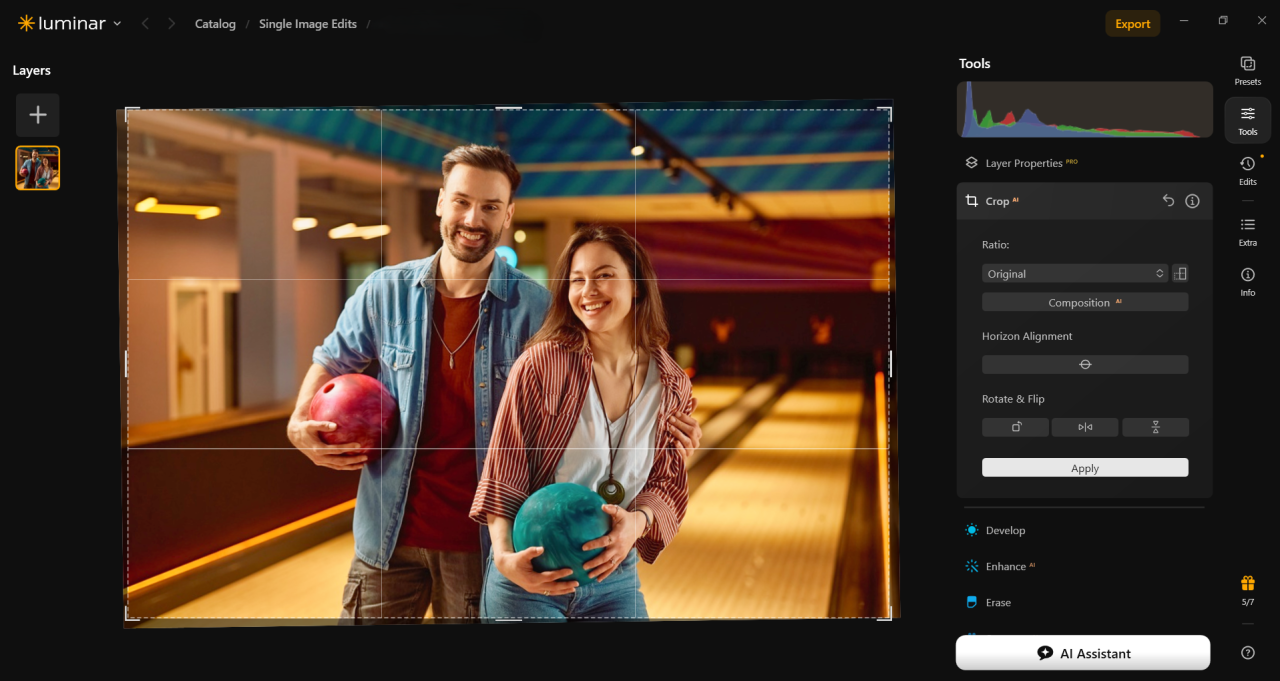Click the "Ratio:" label

point(996,244)
